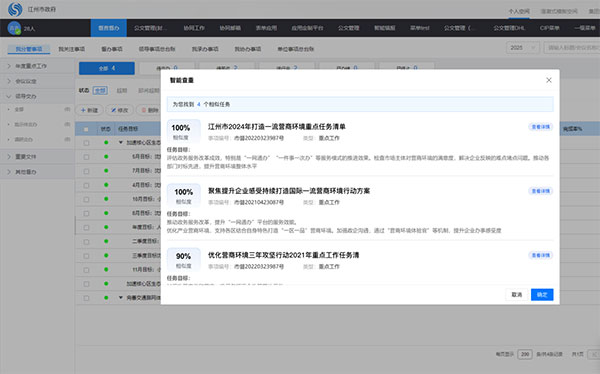Click the 删除 trash icon button
Image resolution: width=600 pixels, height=374 pixels.
point(149,110)
